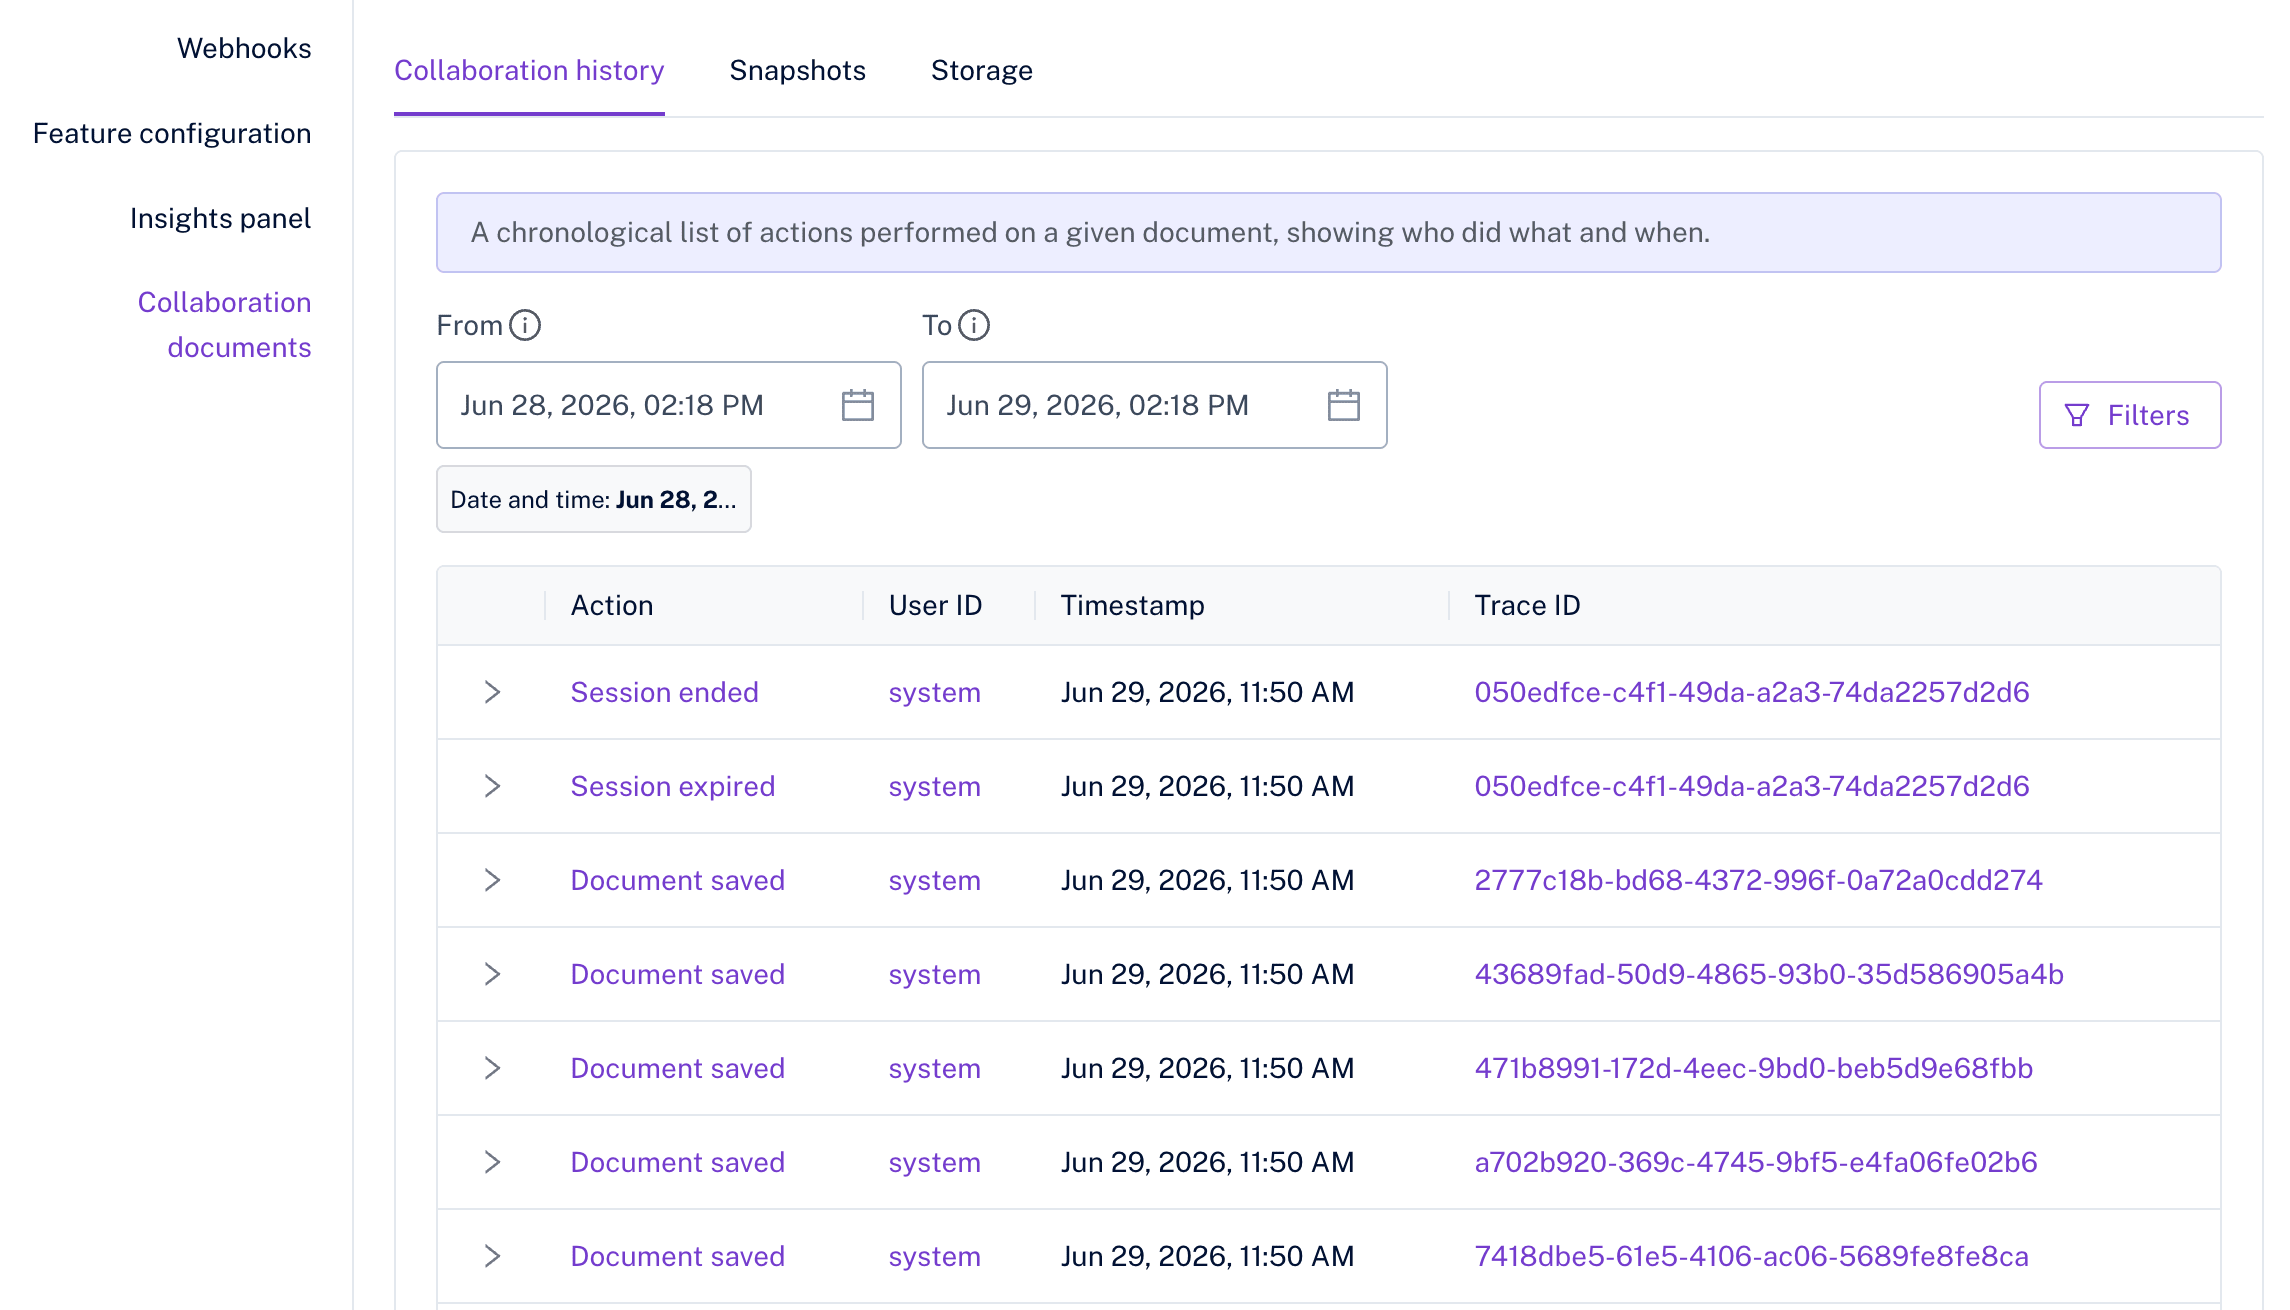Open Insights panel in the sidebar

220,218
